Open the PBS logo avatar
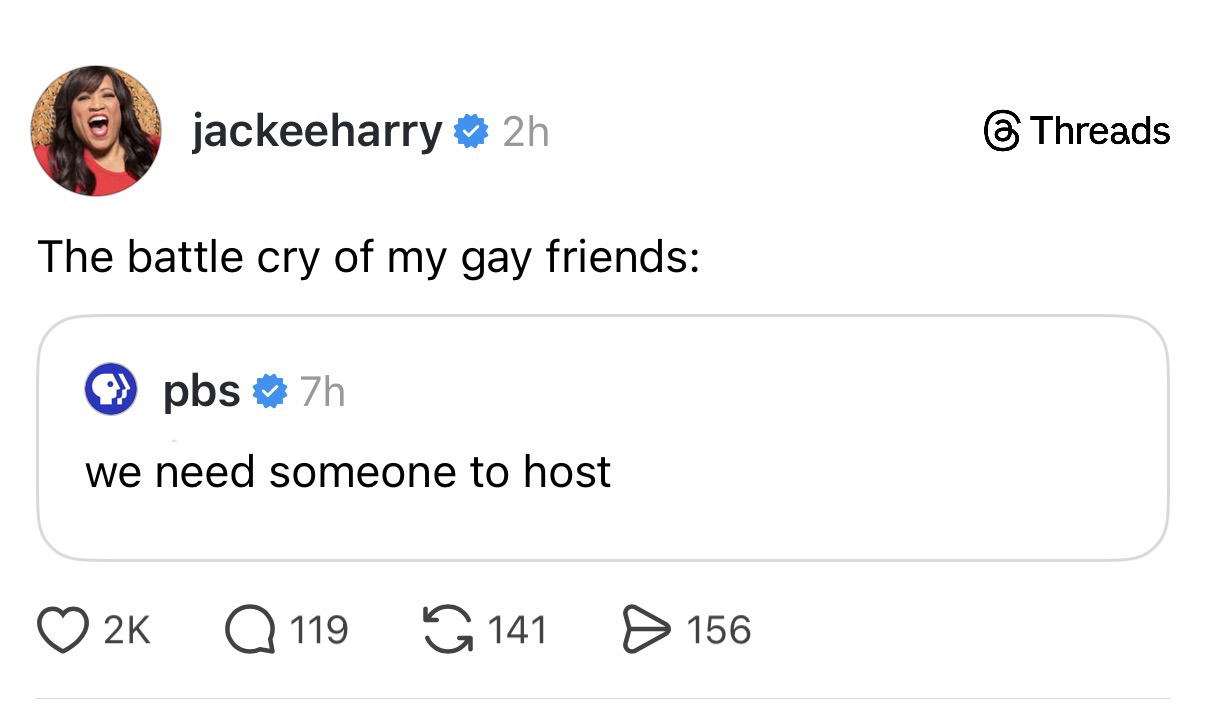 (109, 390)
